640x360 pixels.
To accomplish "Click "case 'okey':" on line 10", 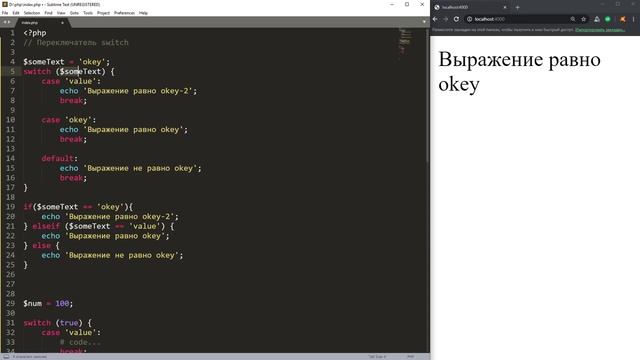I will tap(69, 120).
